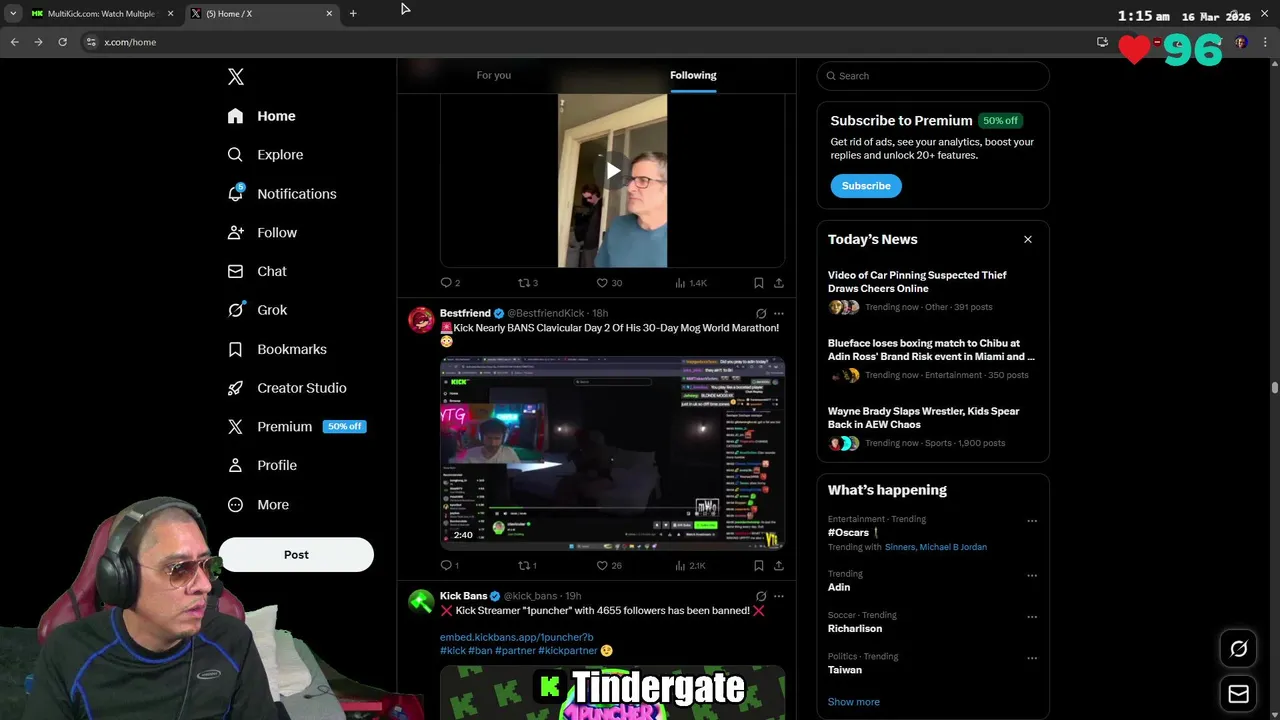Open options for the Adin trend

click(x=1032, y=576)
